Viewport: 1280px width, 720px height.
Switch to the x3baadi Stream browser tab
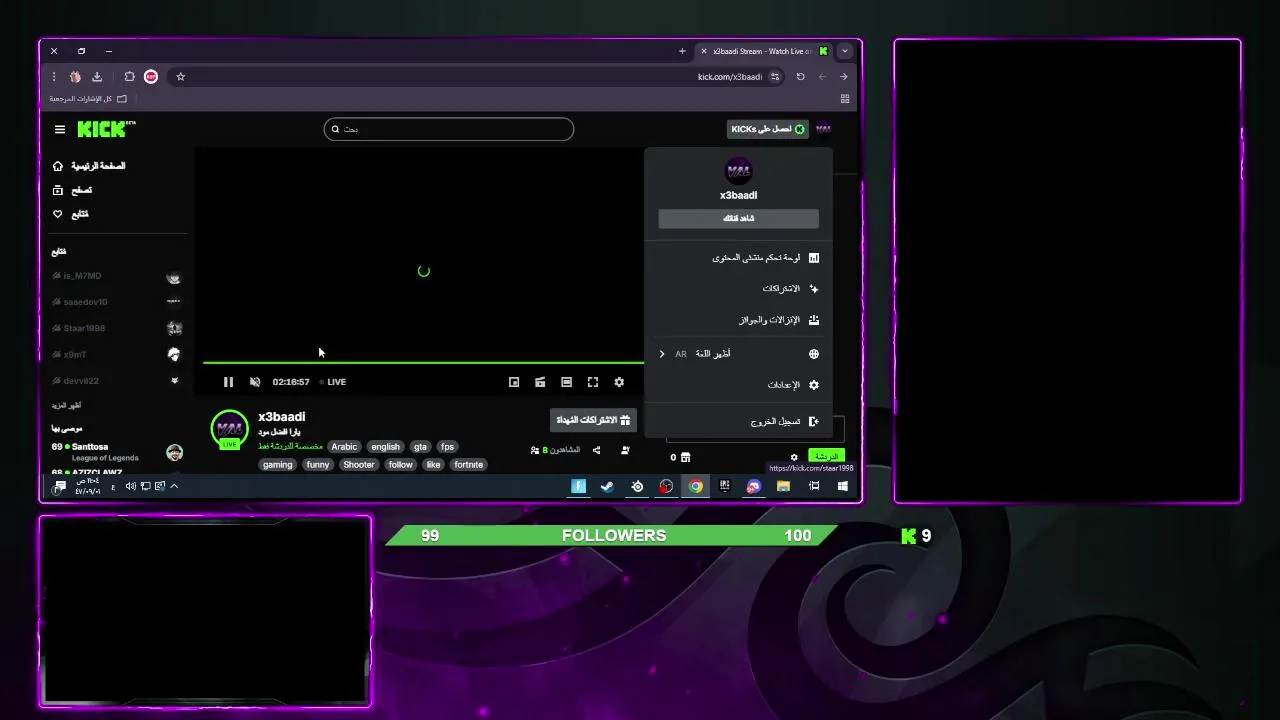coord(765,51)
